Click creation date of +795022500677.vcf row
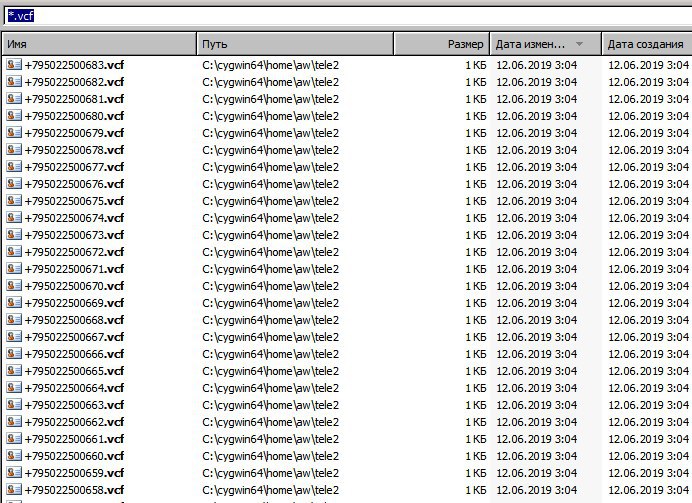The width and height of the screenshot is (692, 503). [x=649, y=167]
